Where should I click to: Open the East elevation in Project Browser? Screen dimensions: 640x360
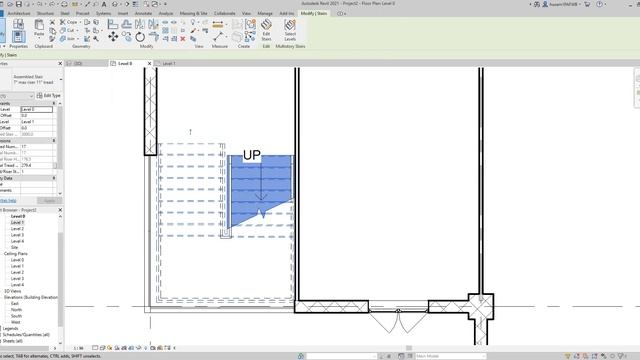pyautogui.click(x=15, y=304)
